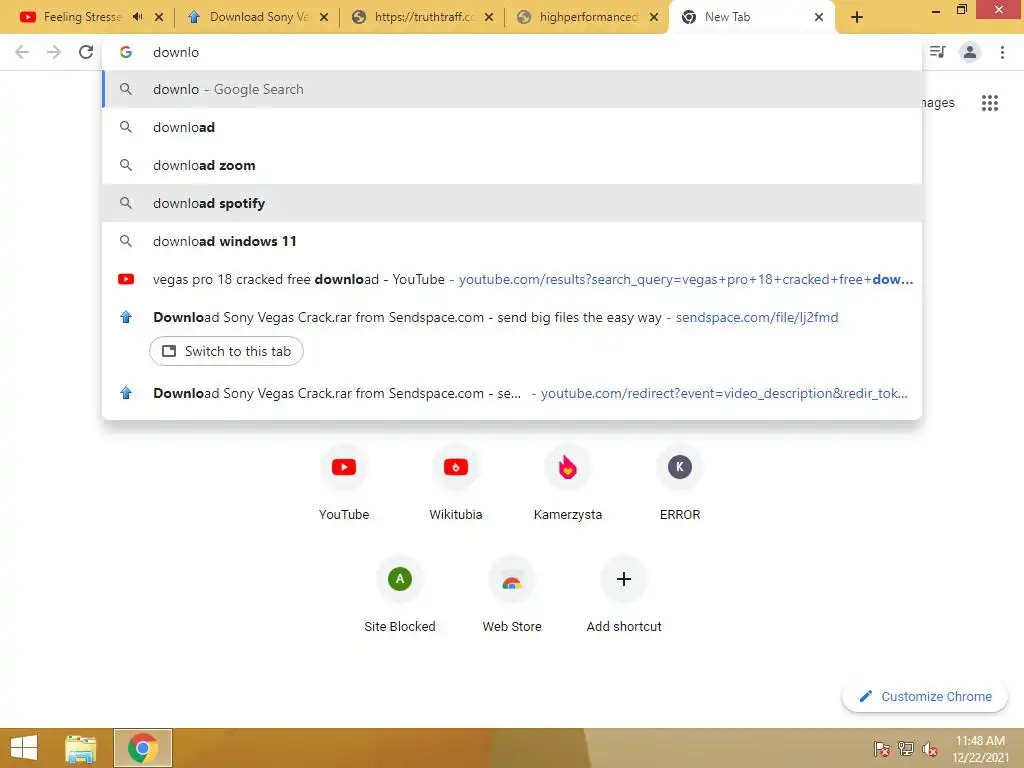Viewport: 1024px width, 768px height.
Task: Close the highperformanced tab
Action: pyautogui.click(x=654, y=18)
